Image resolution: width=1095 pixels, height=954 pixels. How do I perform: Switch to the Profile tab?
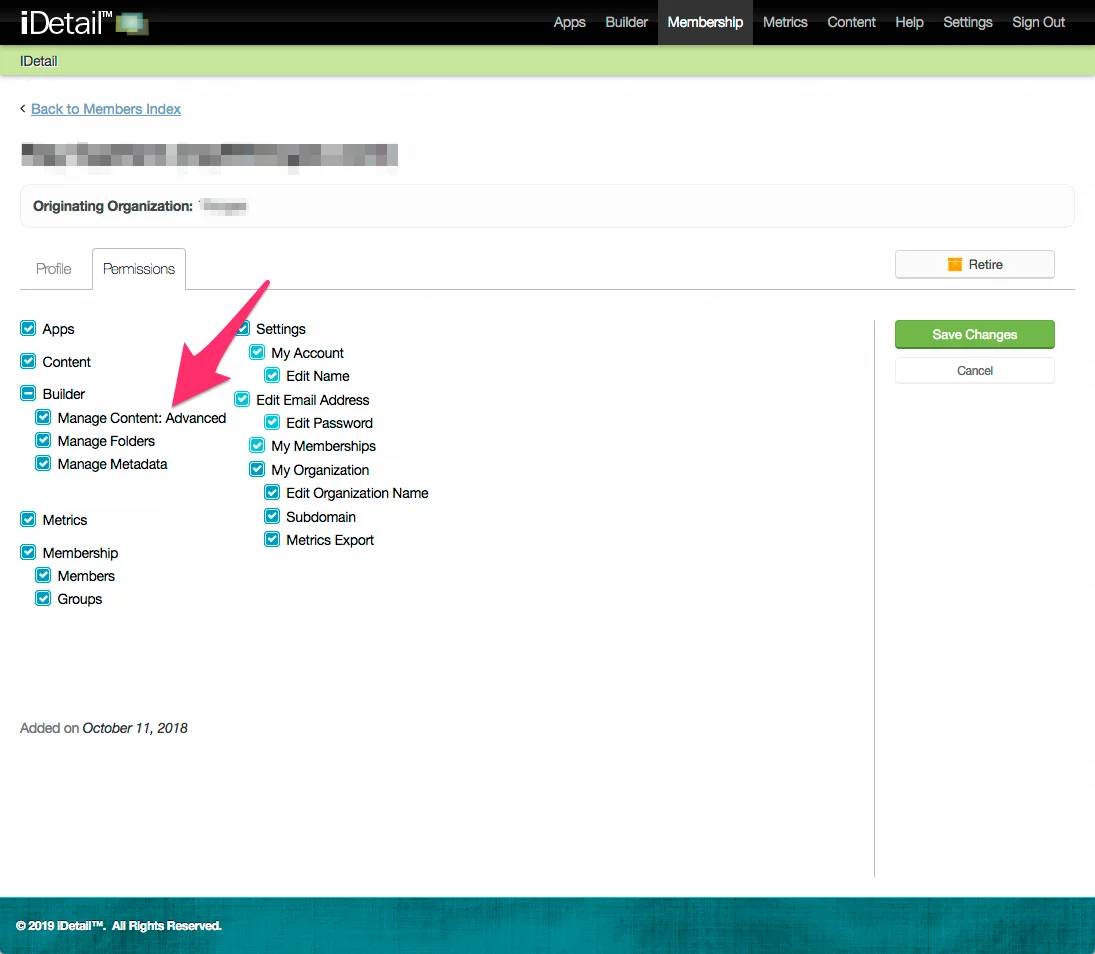tap(54, 268)
